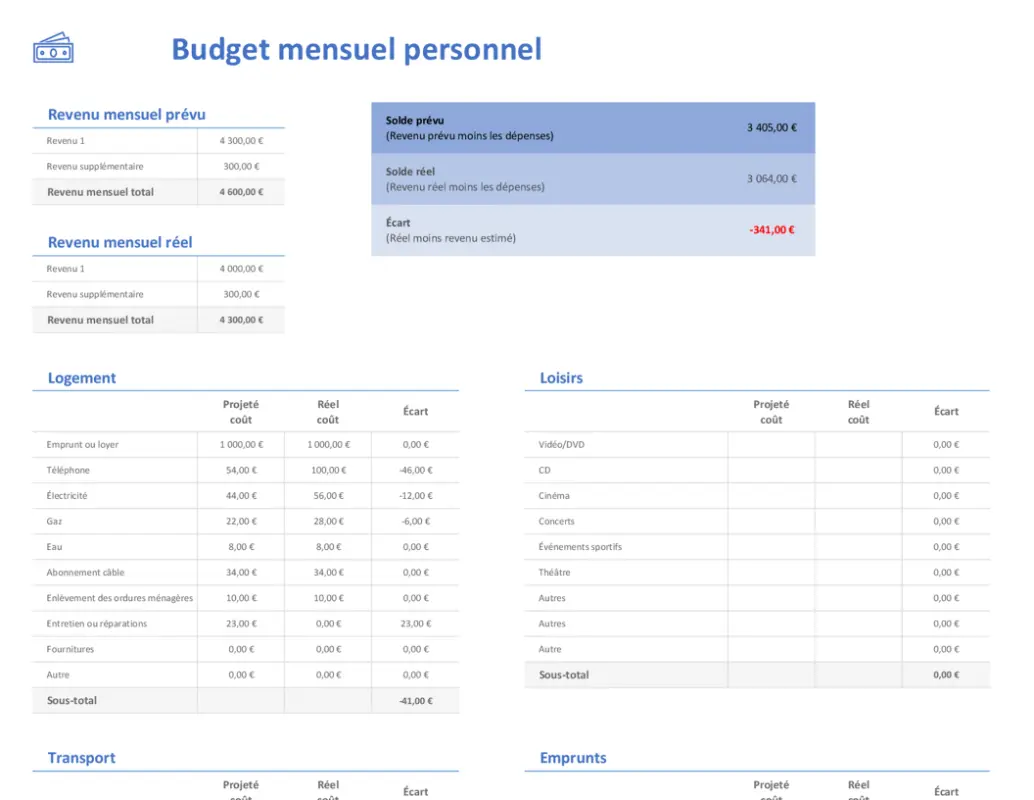Click the Emprunts section heading
The height and width of the screenshot is (800, 1034).
click(572, 758)
